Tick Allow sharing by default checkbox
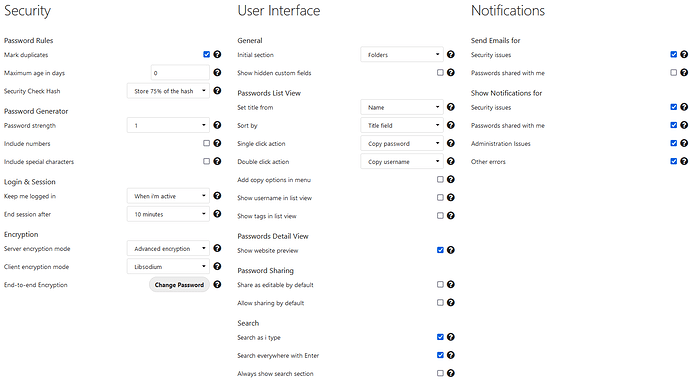 (x=440, y=303)
